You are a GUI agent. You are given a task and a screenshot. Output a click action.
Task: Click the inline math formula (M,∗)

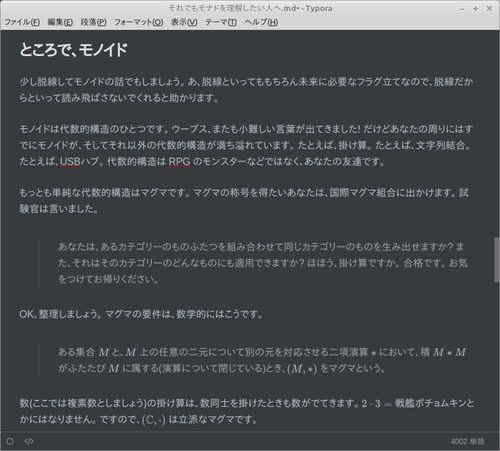coord(302,369)
